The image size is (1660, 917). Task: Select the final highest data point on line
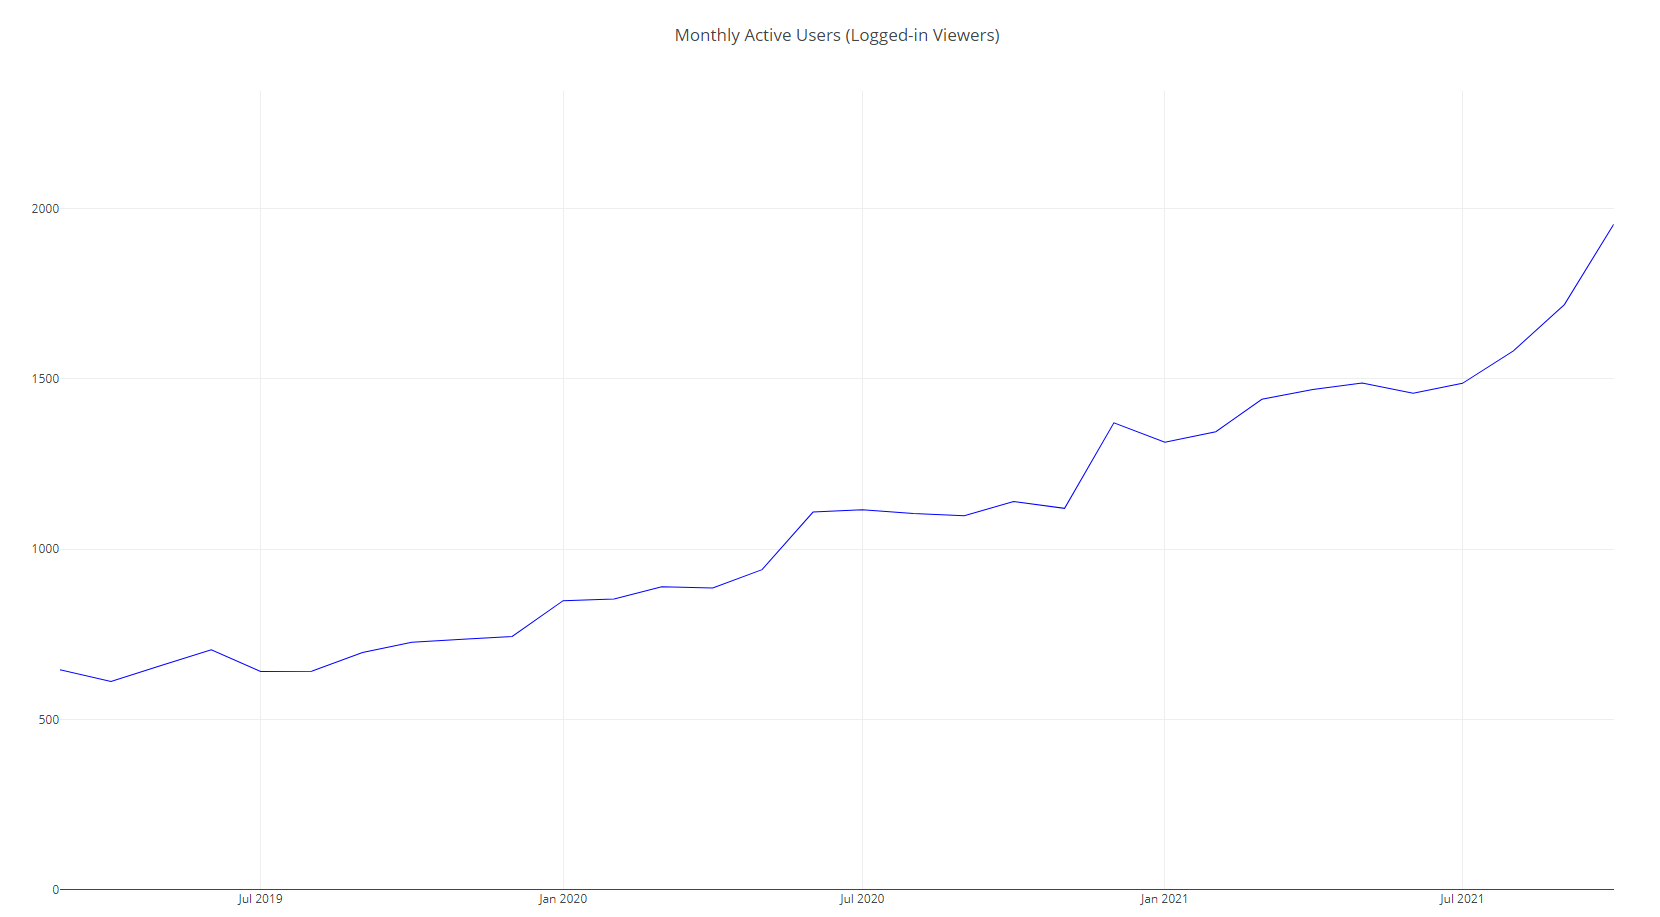(1613, 225)
